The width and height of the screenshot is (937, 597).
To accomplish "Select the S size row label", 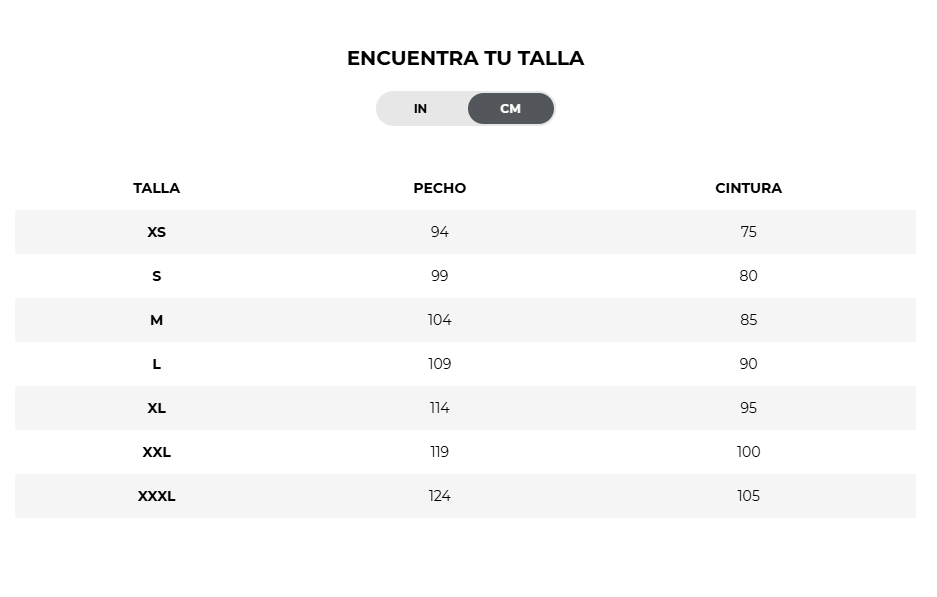I will [x=157, y=276].
